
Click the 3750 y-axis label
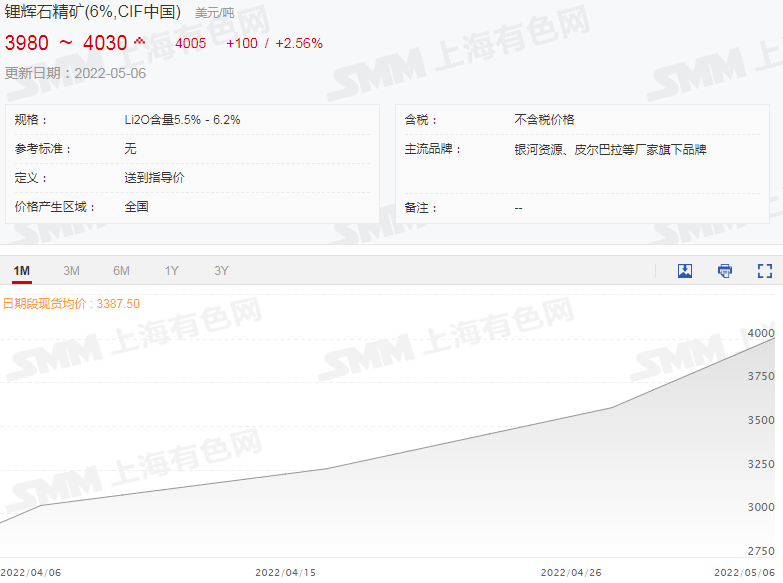761,376
